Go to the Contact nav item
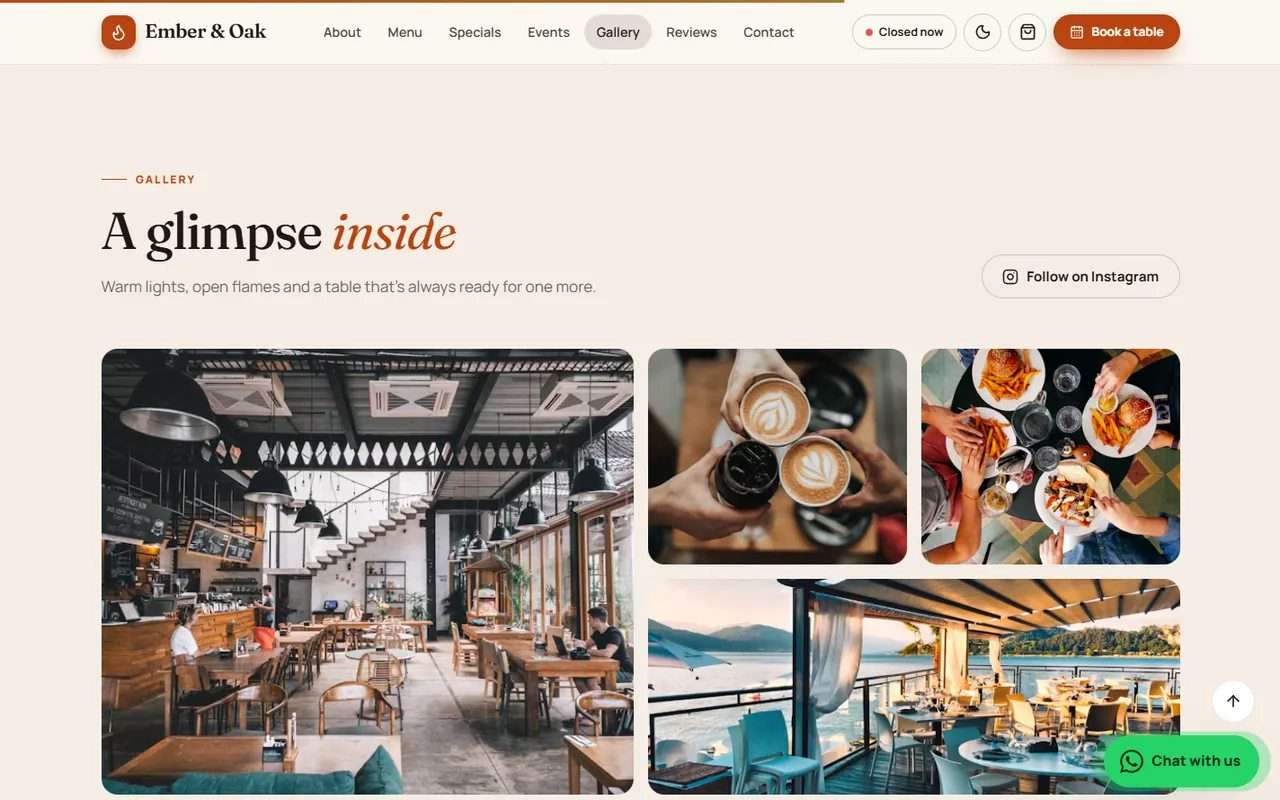This screenshot has height=800, width=1280. 769,32
